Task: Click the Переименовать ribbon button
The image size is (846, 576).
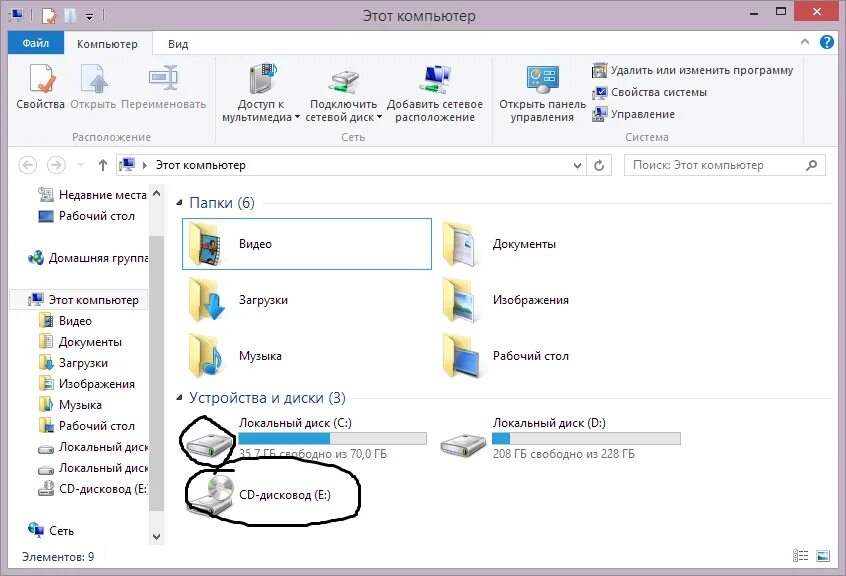Action: 163,87
